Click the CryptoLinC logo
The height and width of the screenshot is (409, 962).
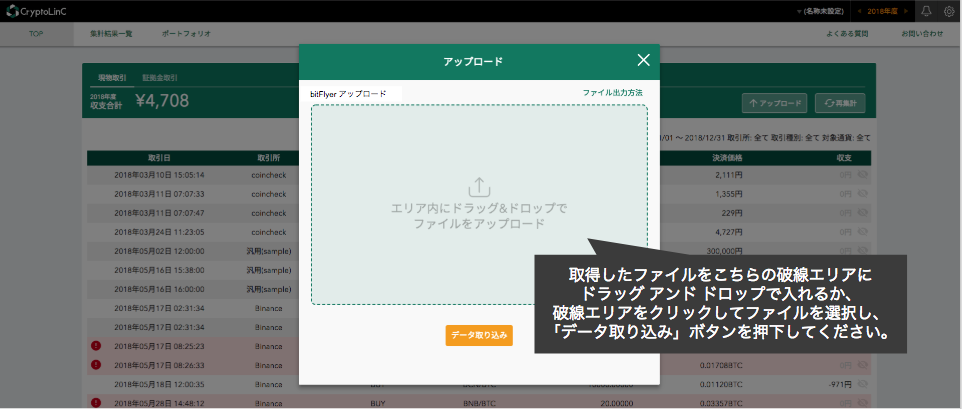(36, 11)
